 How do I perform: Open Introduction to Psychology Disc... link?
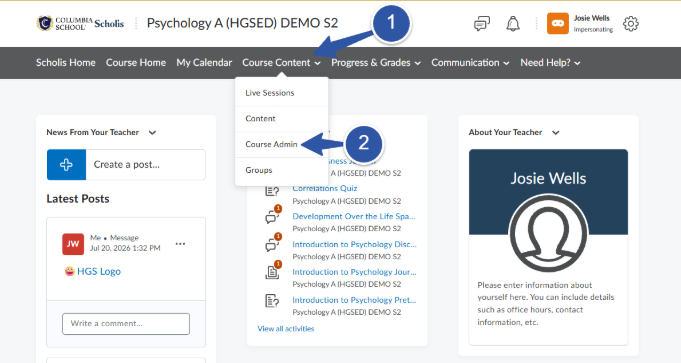354,244
